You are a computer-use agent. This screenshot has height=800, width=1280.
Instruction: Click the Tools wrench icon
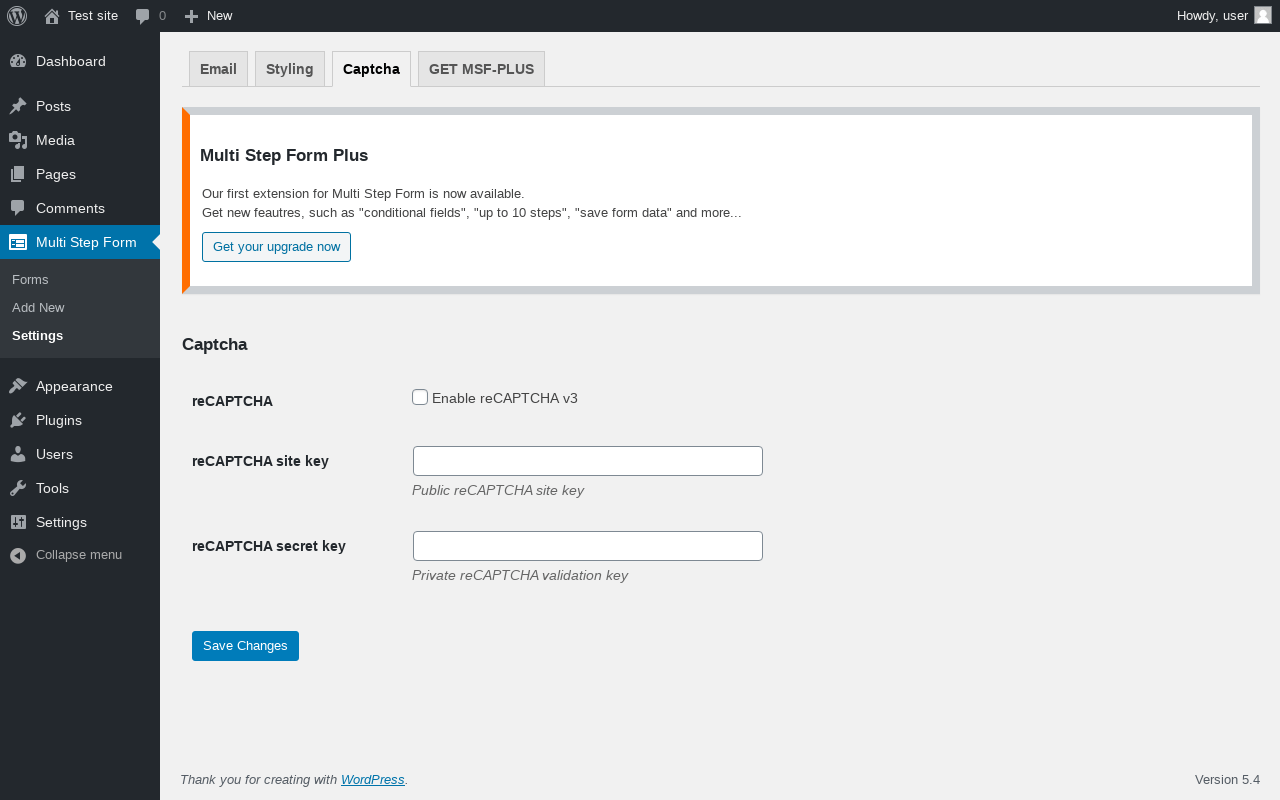[x=18, y=488]
